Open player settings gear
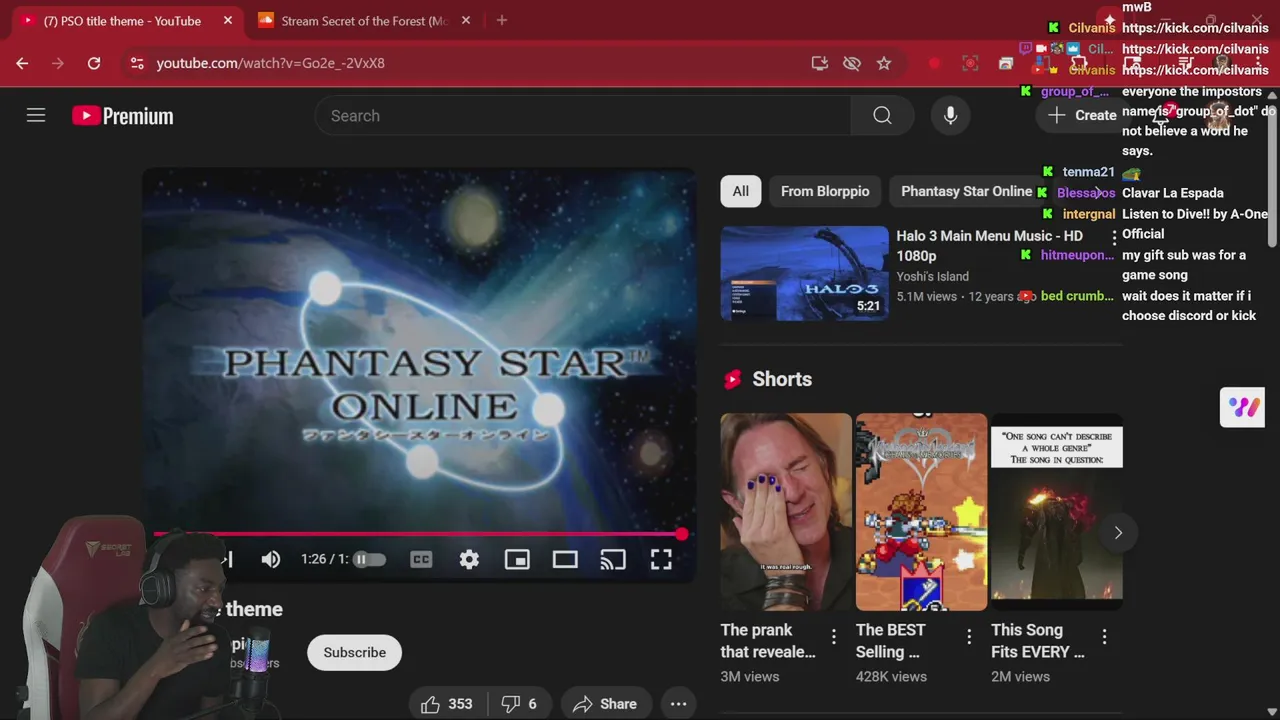 [469, 560]
